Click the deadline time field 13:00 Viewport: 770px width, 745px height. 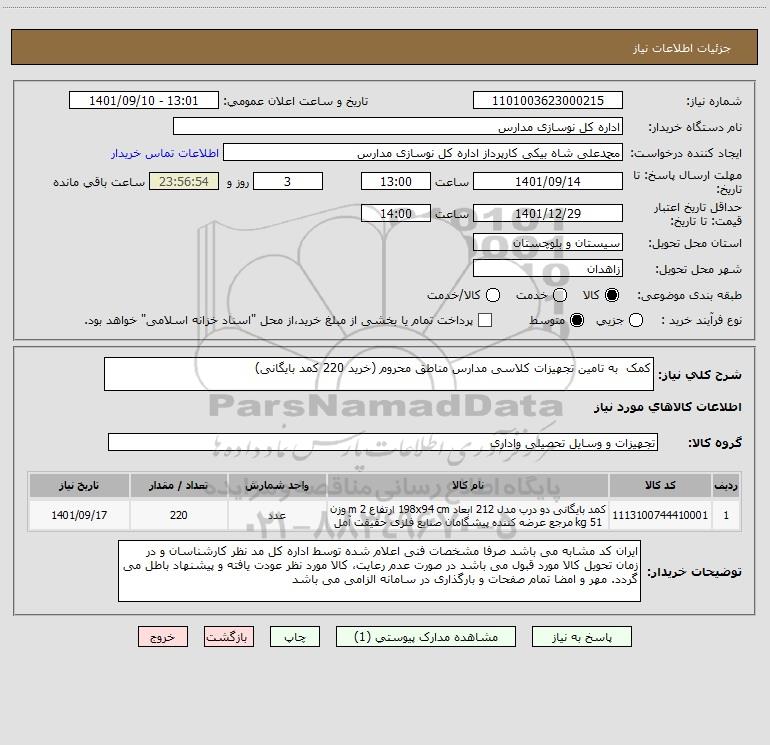coord(396,181)
